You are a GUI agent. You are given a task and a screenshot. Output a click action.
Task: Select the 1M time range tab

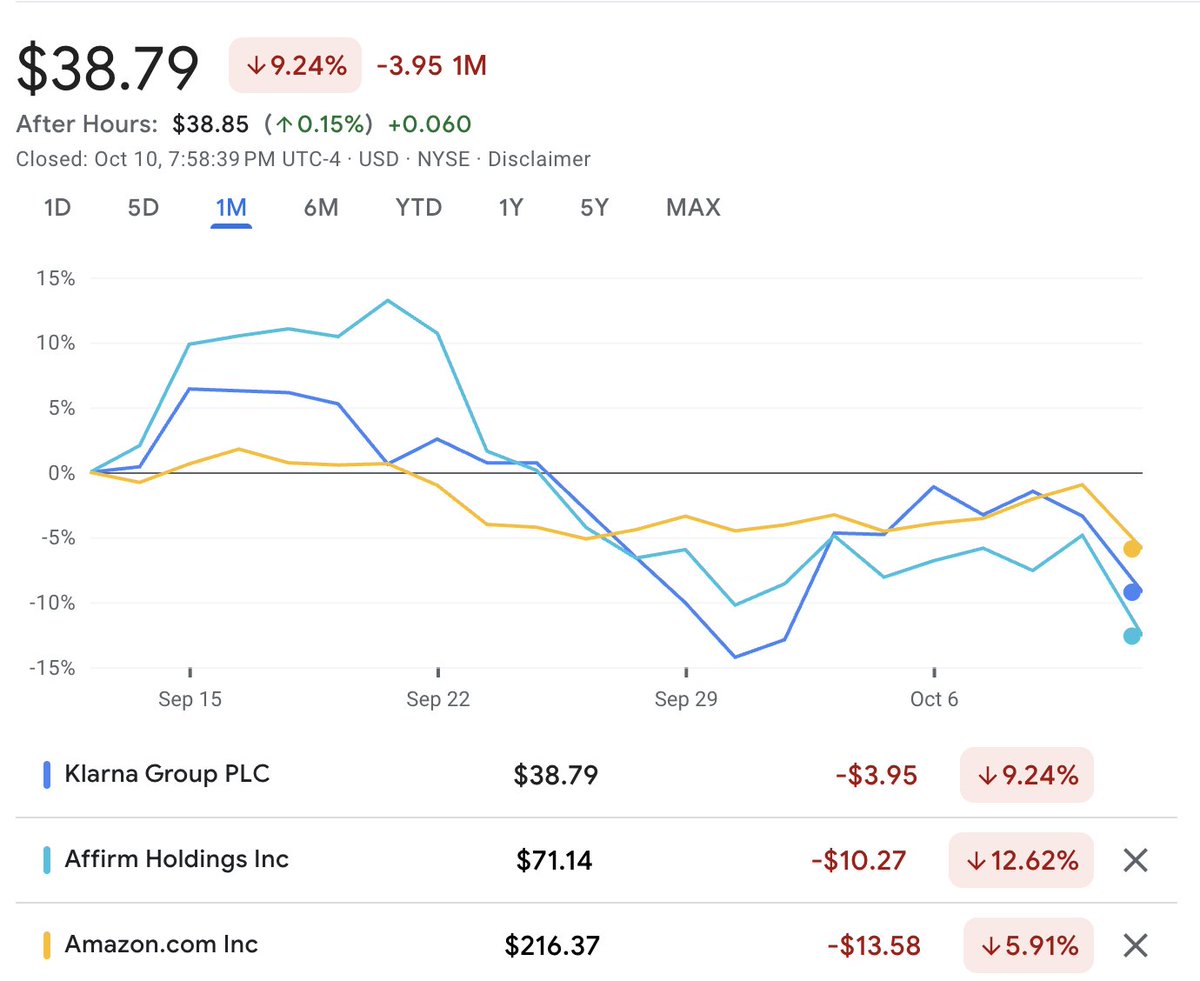click(x=231, y=208)
